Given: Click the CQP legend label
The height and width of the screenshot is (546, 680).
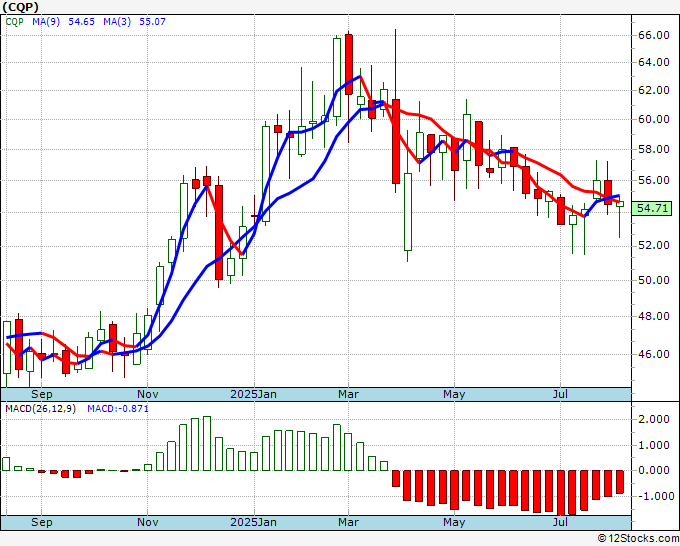Looking at the screenshot, I should (14, 22).
